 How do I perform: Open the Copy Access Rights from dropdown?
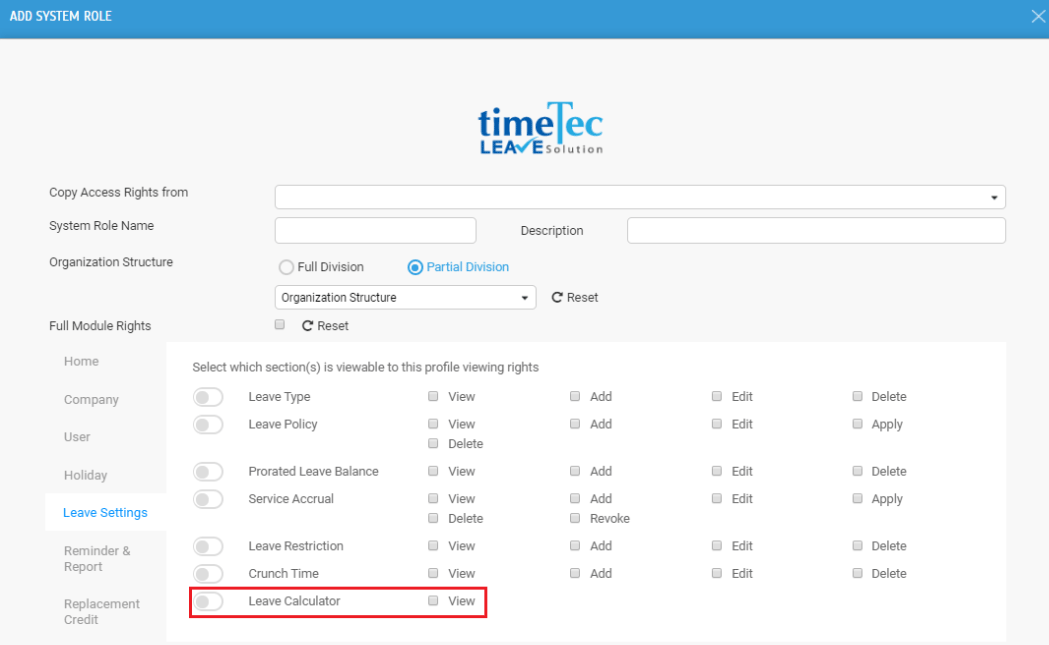pos(640,197)
